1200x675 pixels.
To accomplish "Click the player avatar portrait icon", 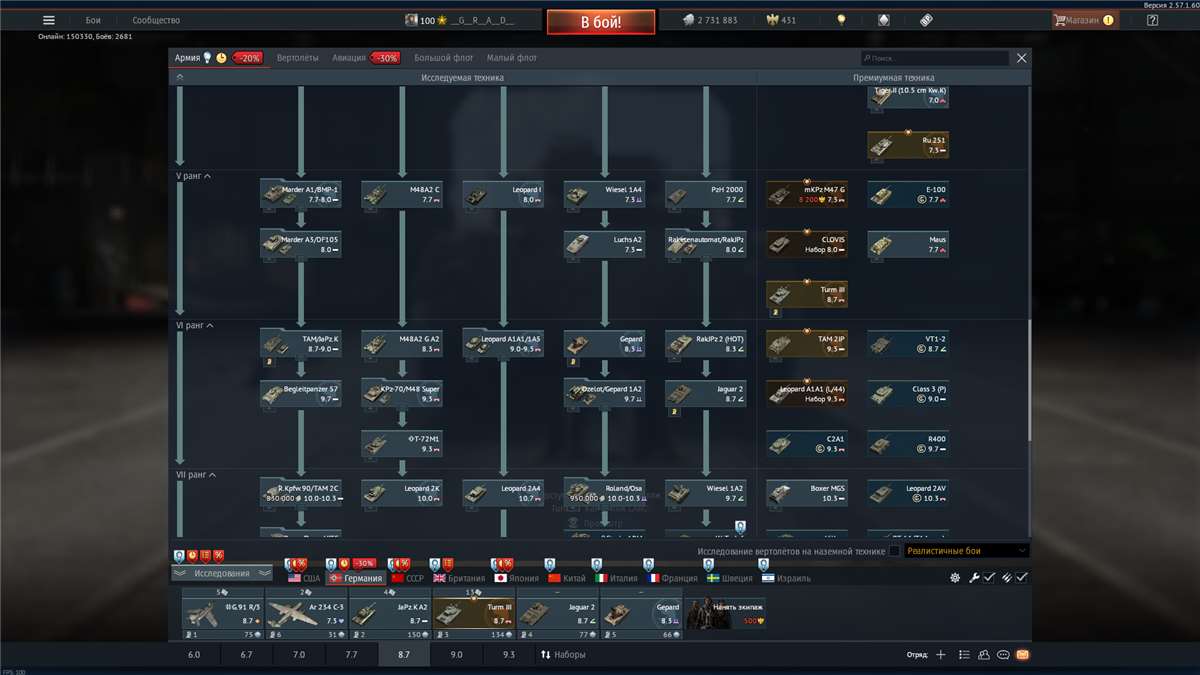I will [x=411, y=20].
